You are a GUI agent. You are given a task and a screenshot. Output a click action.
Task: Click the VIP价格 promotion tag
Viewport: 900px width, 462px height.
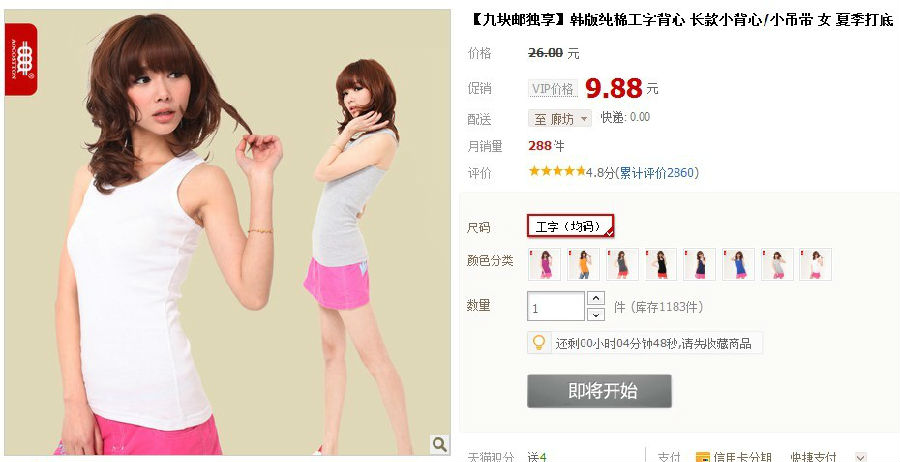[553, 89]
